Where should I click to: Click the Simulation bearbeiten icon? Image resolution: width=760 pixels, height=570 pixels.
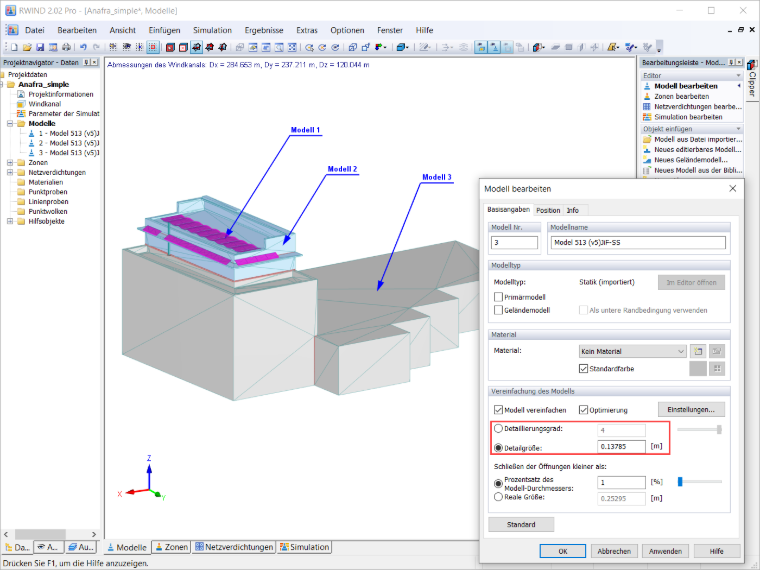[x=647, y=117]
